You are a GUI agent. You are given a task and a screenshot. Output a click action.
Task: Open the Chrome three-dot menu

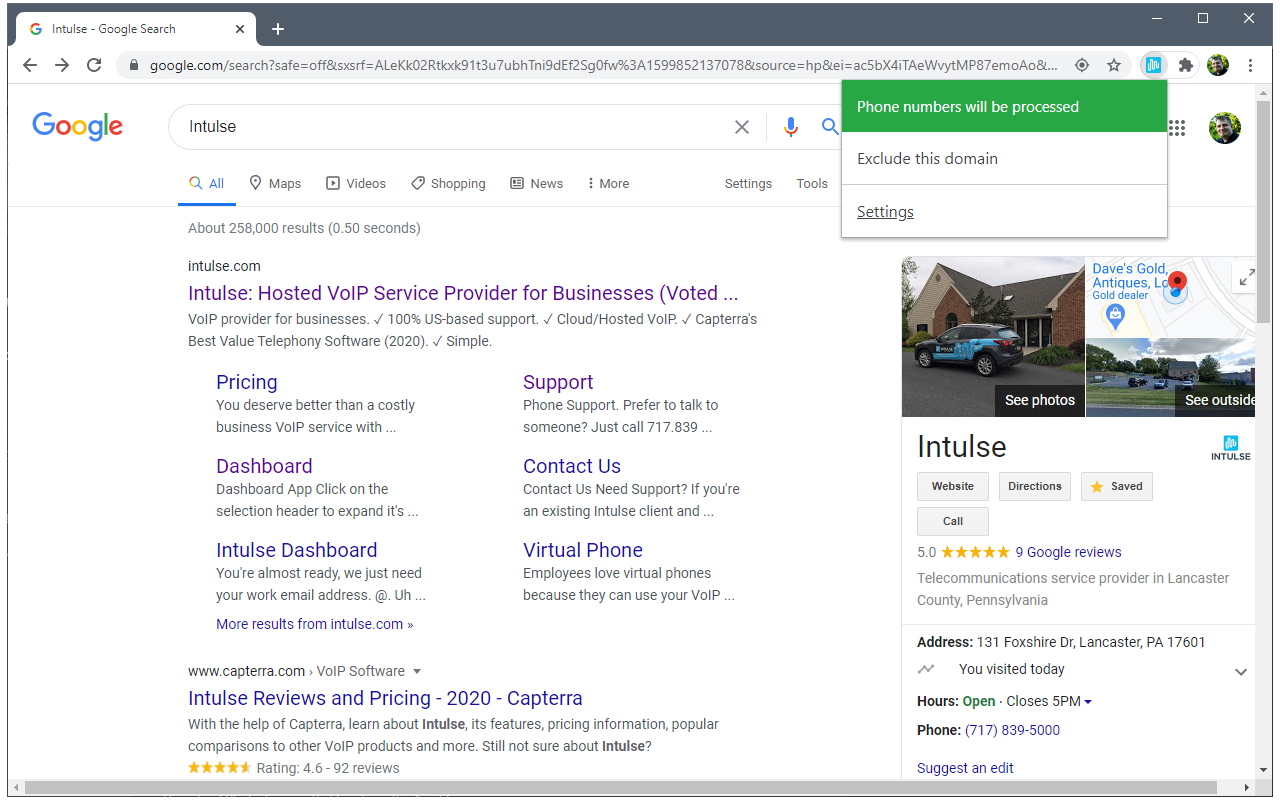1250,65
